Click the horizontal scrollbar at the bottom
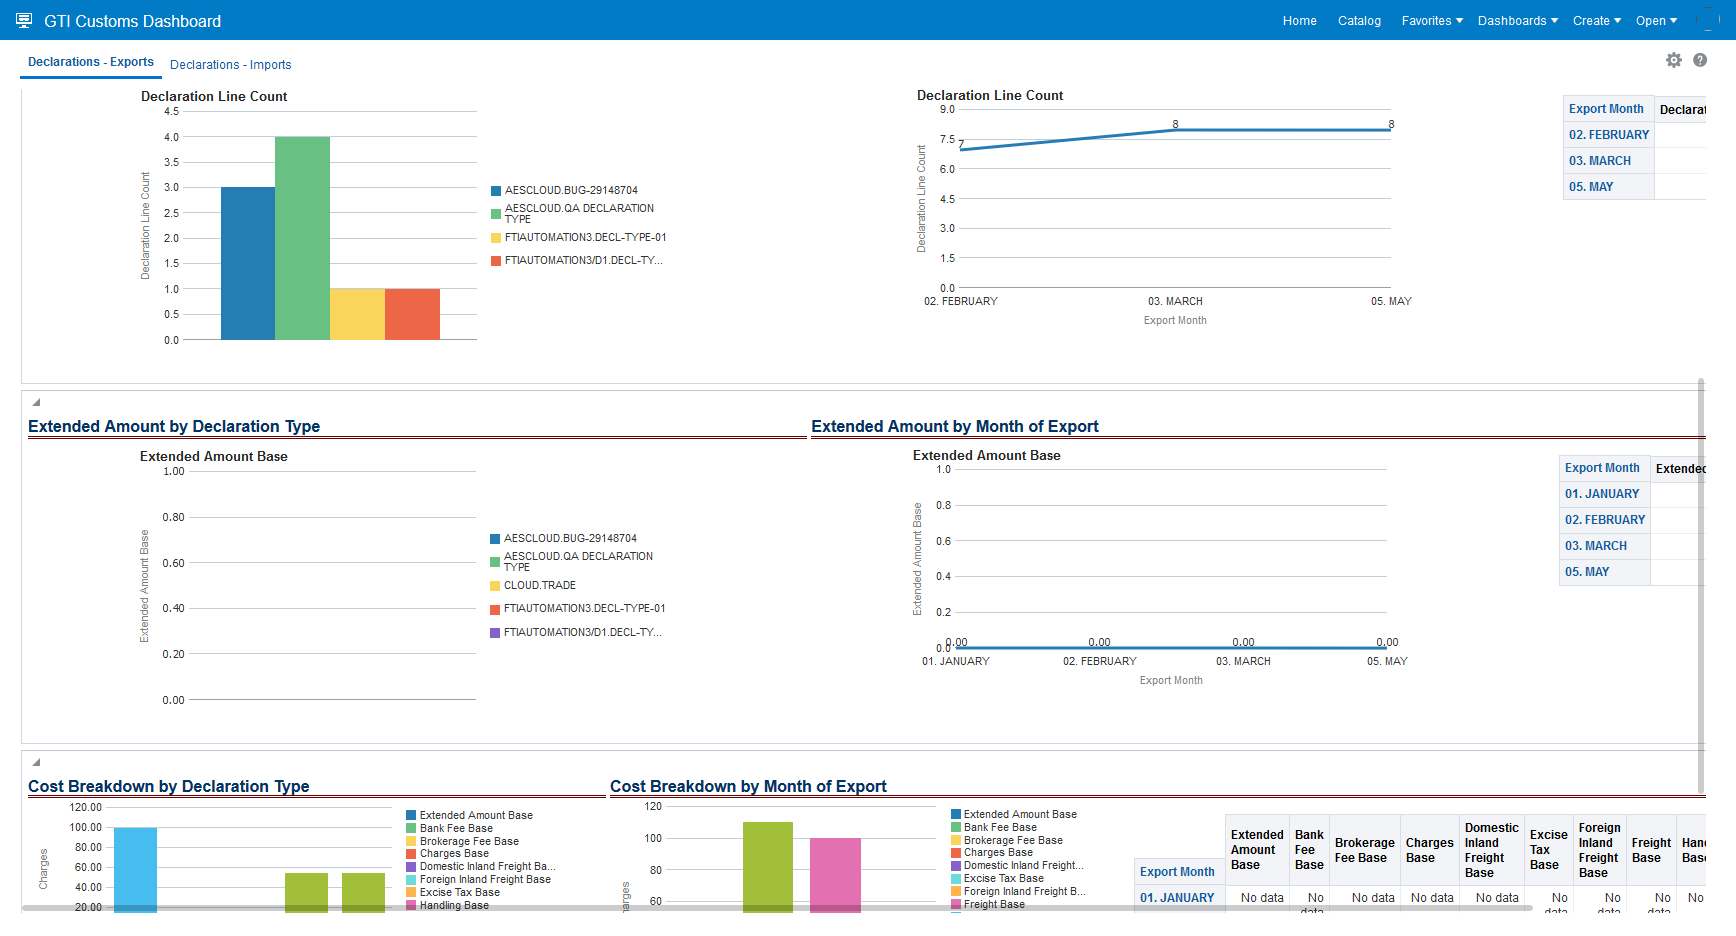Viewport: 1736px width, 936px height. click(x=777, y=908)
